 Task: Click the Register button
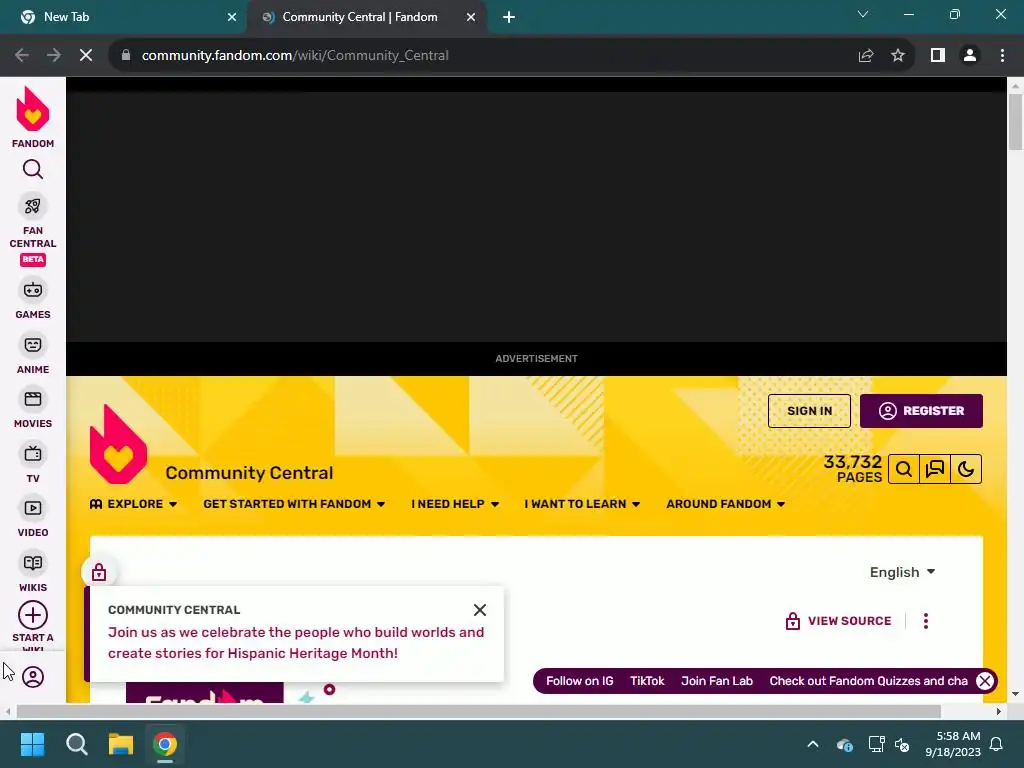921,411
